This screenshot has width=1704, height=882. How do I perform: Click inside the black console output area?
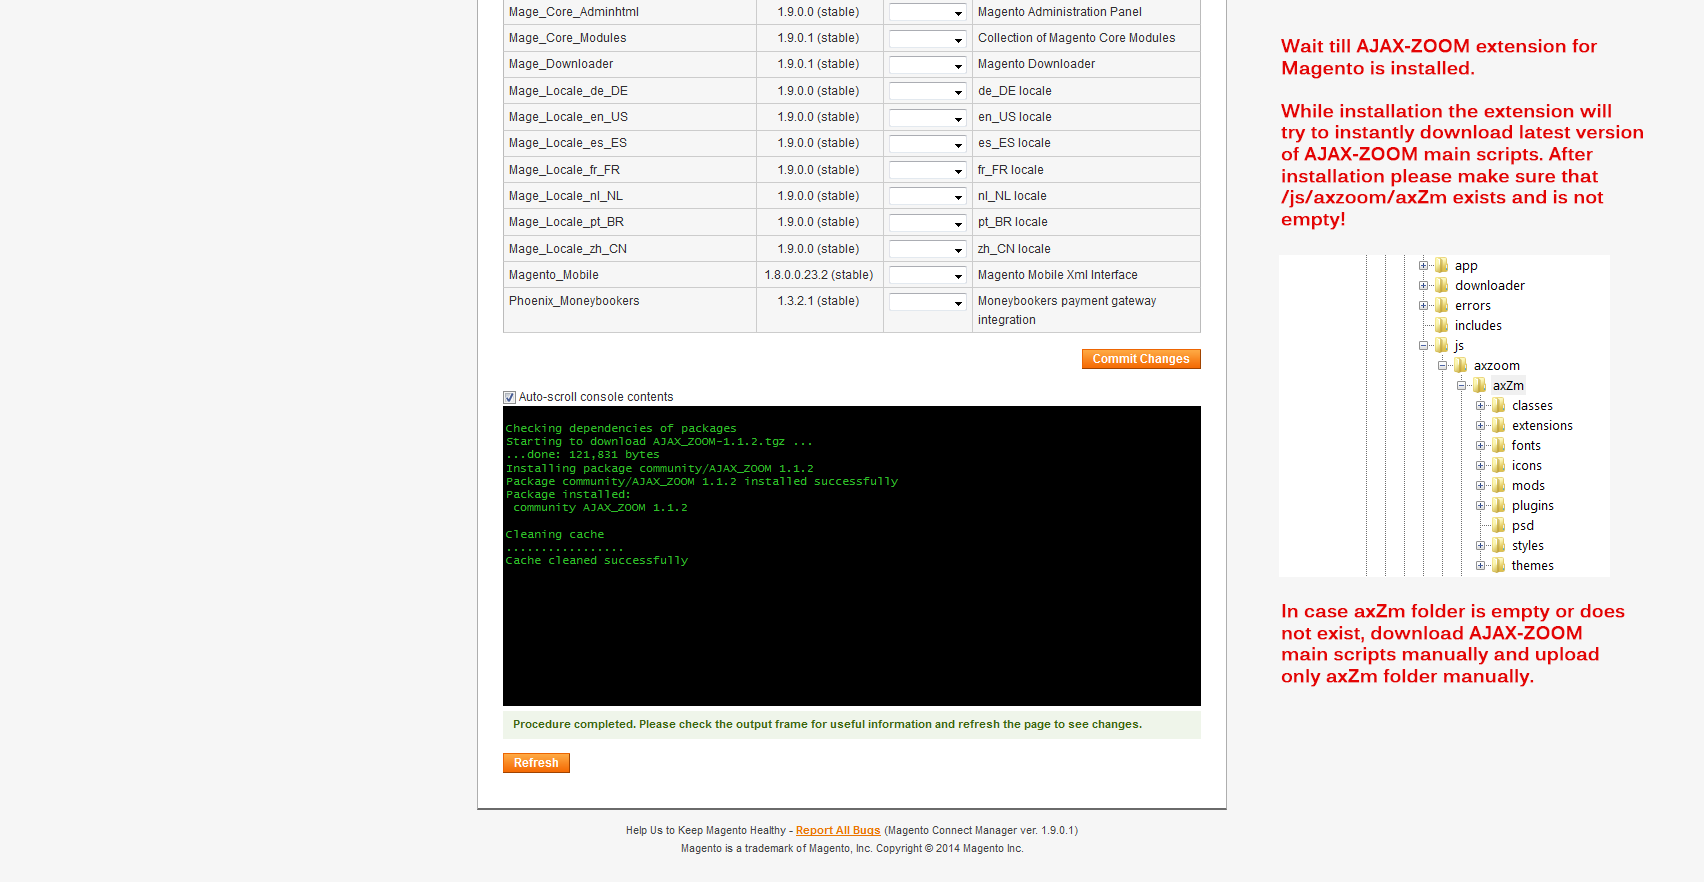(851, 620)
